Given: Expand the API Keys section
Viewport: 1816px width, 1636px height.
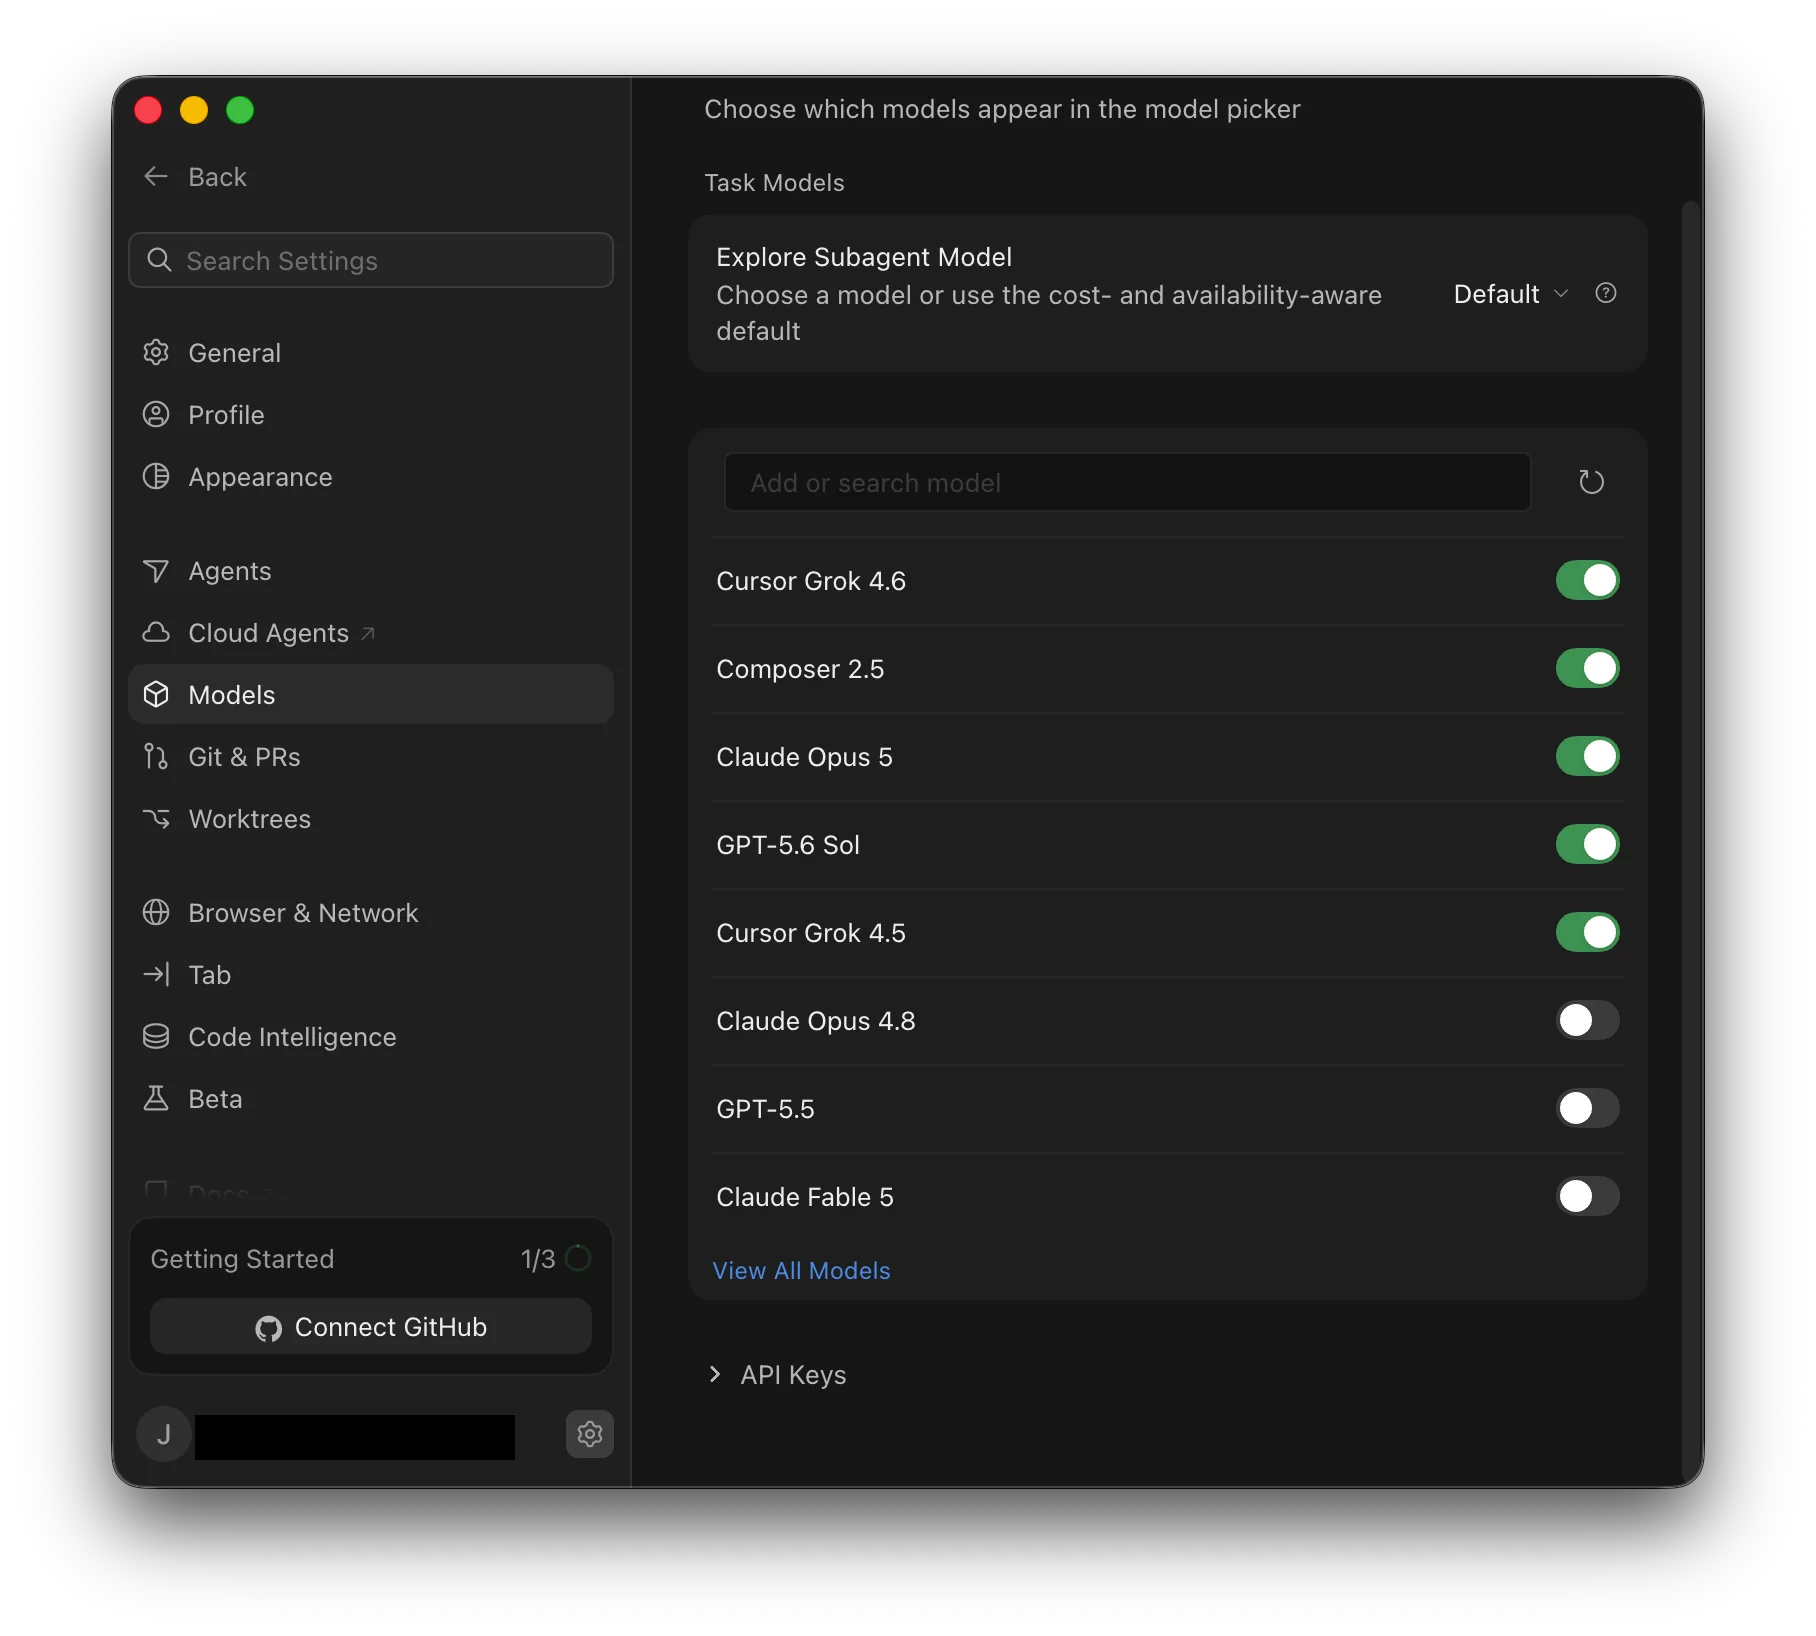Looking at the screenshot, I should click(x=778, y=1374).
